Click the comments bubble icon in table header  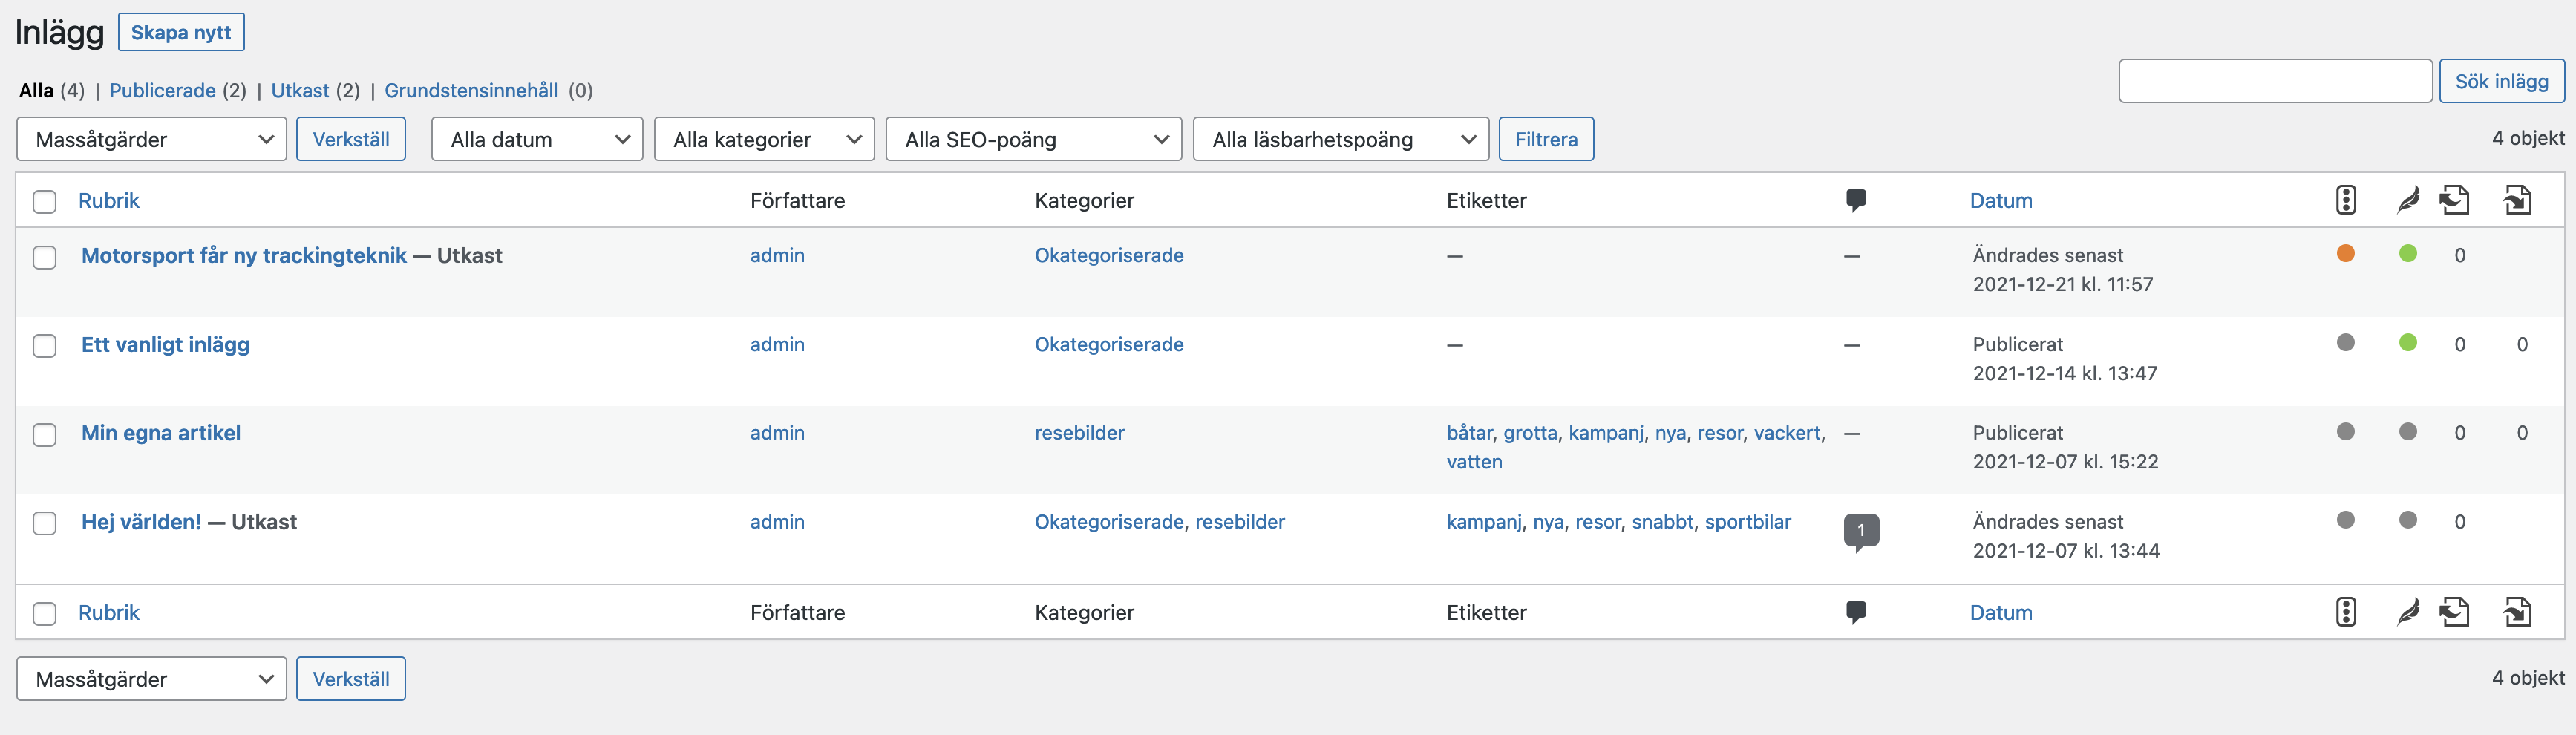tap(1855, 200)
